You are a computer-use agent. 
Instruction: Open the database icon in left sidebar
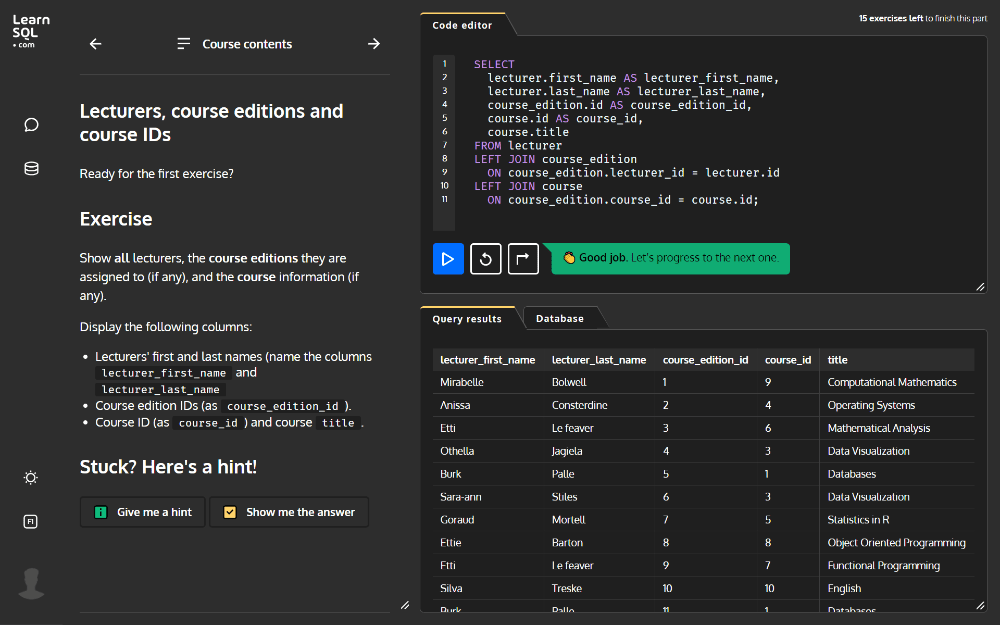[x=31, y=168]
